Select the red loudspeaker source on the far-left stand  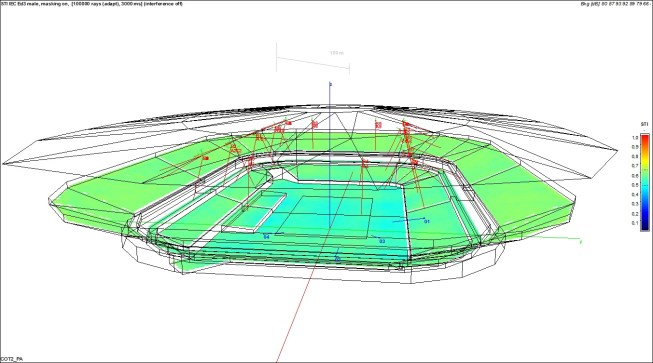coord(205,158)
